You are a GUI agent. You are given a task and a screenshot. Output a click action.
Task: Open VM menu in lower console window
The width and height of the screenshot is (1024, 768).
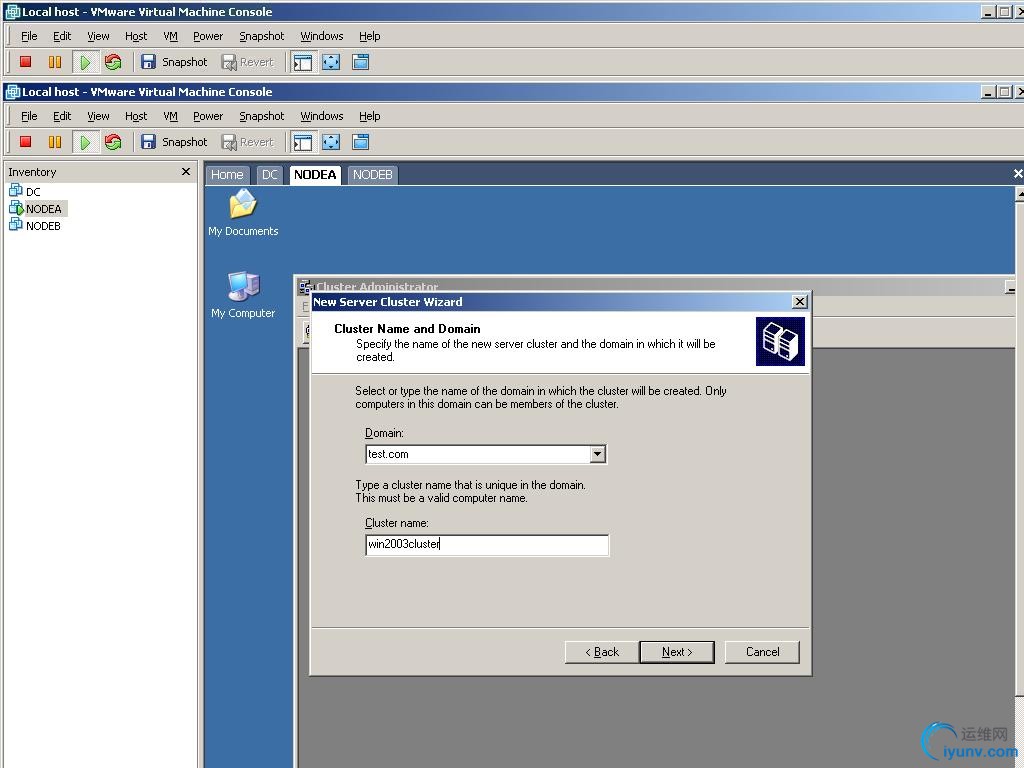170,116
